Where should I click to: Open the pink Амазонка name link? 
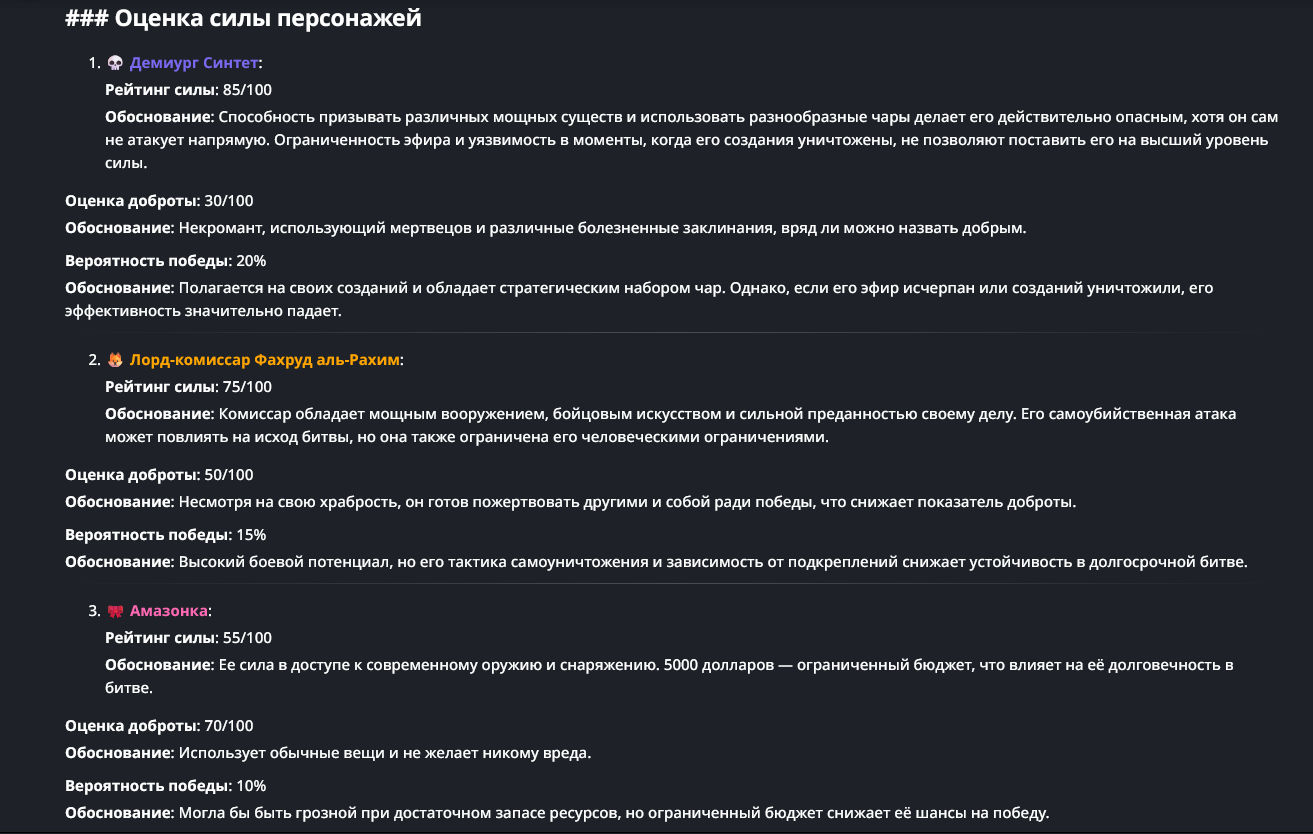[x=169, y=611]
